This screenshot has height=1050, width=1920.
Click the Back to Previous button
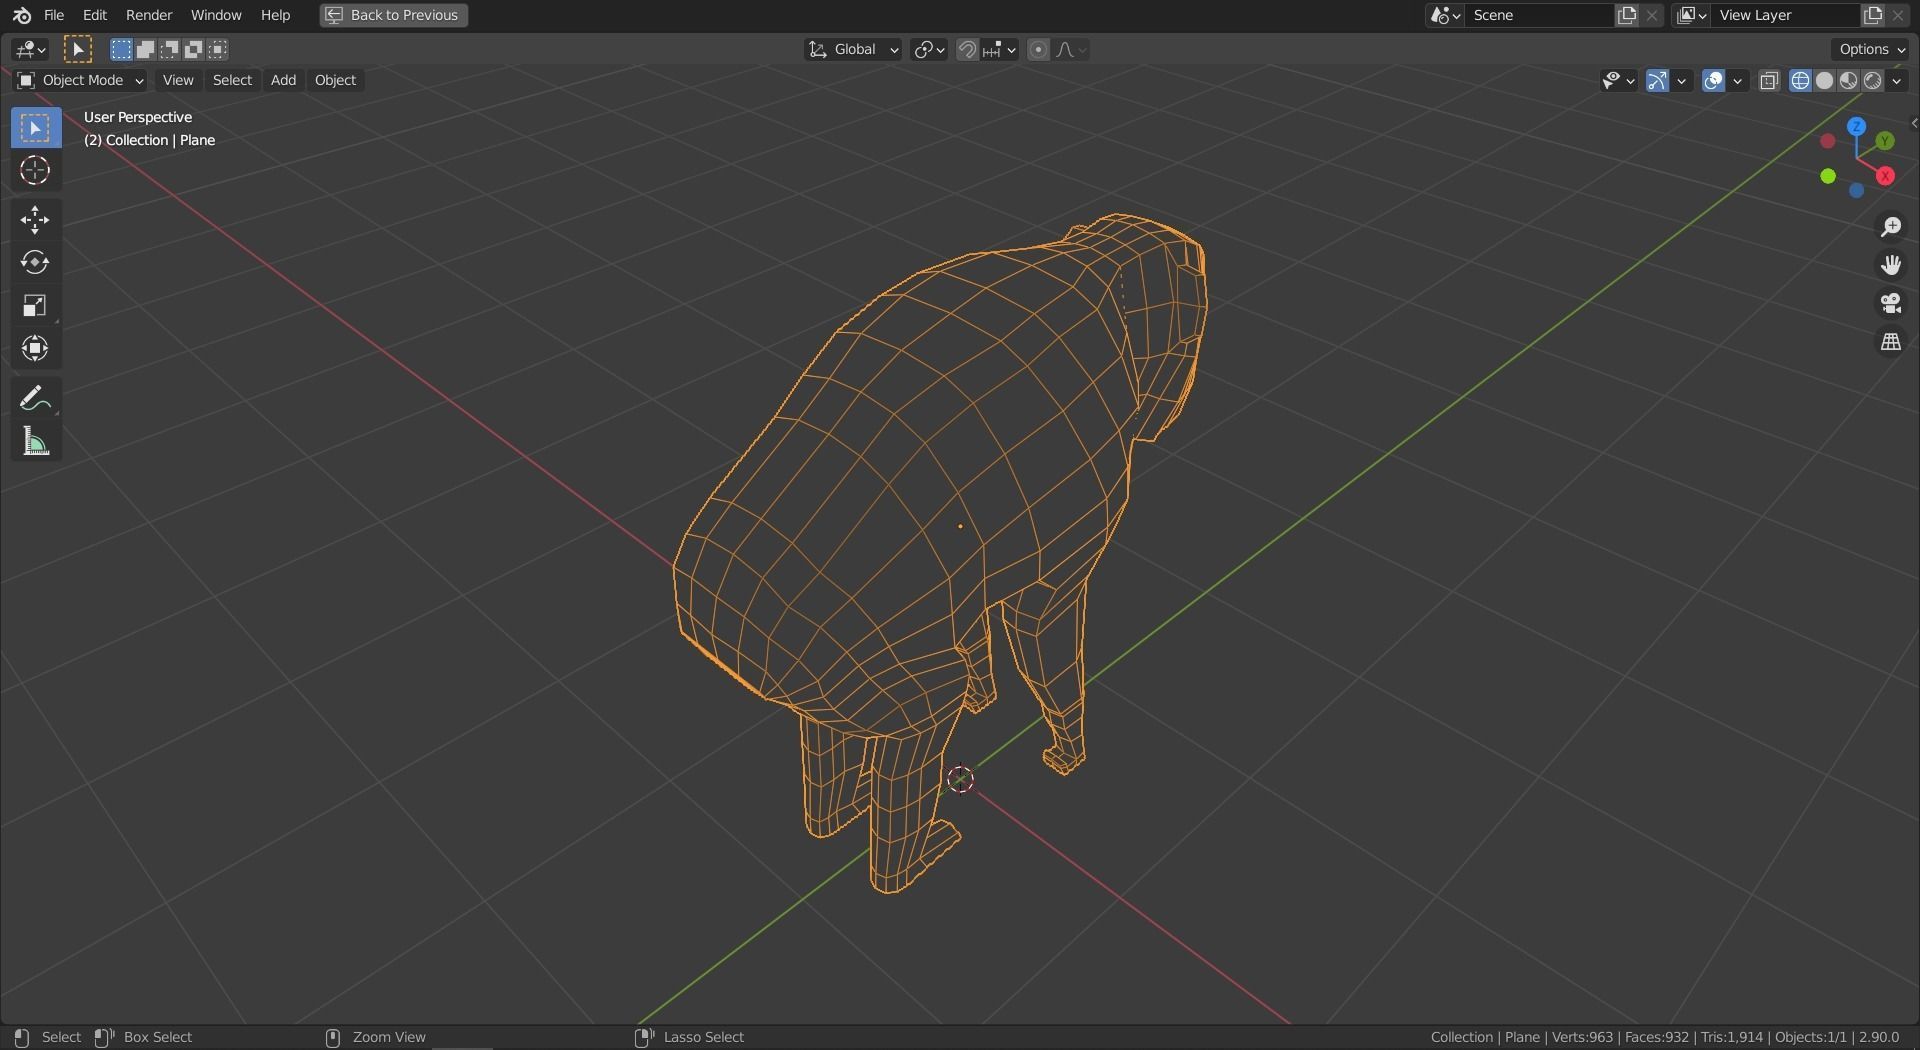[394, 15]
